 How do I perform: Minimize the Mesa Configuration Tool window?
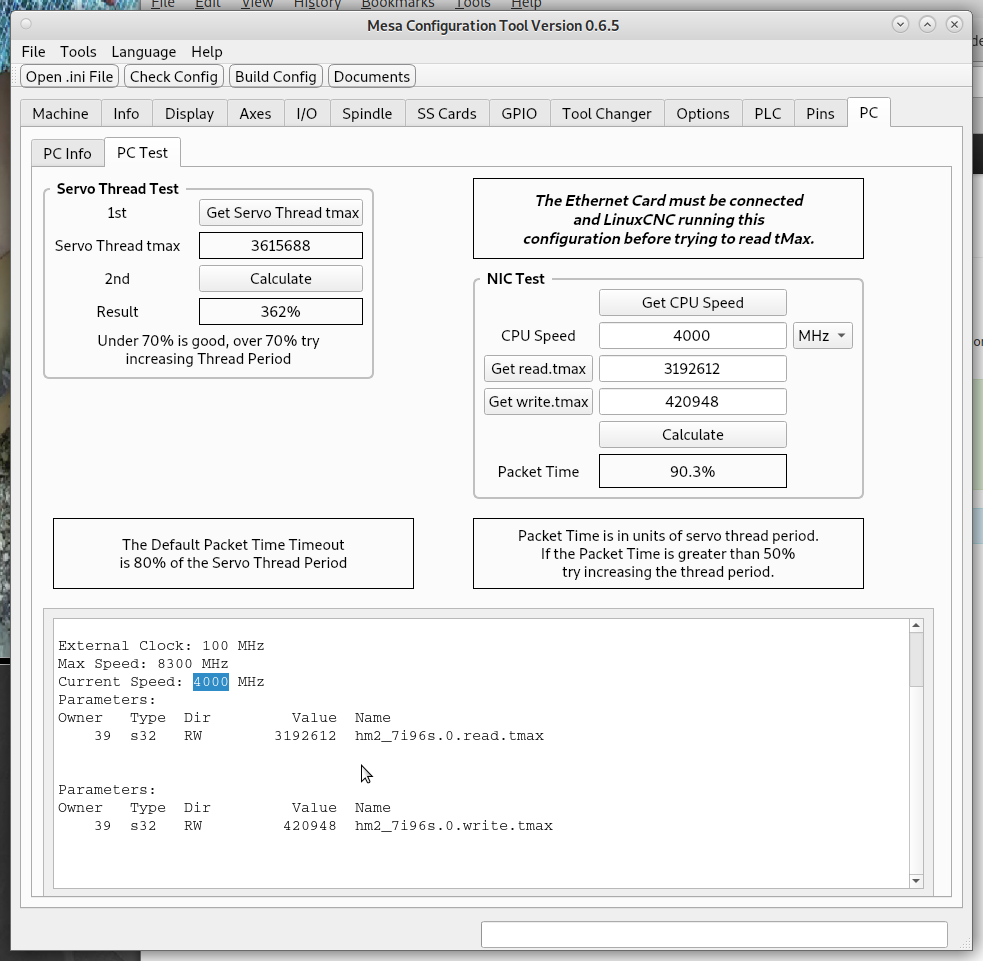click(900, 24)
